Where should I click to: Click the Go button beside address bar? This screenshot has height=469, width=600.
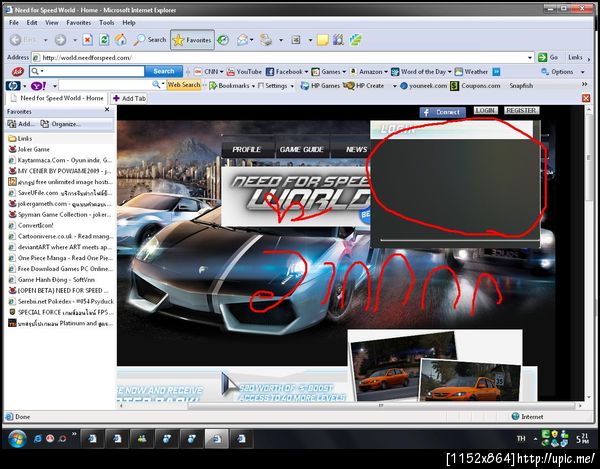(548, 57)
